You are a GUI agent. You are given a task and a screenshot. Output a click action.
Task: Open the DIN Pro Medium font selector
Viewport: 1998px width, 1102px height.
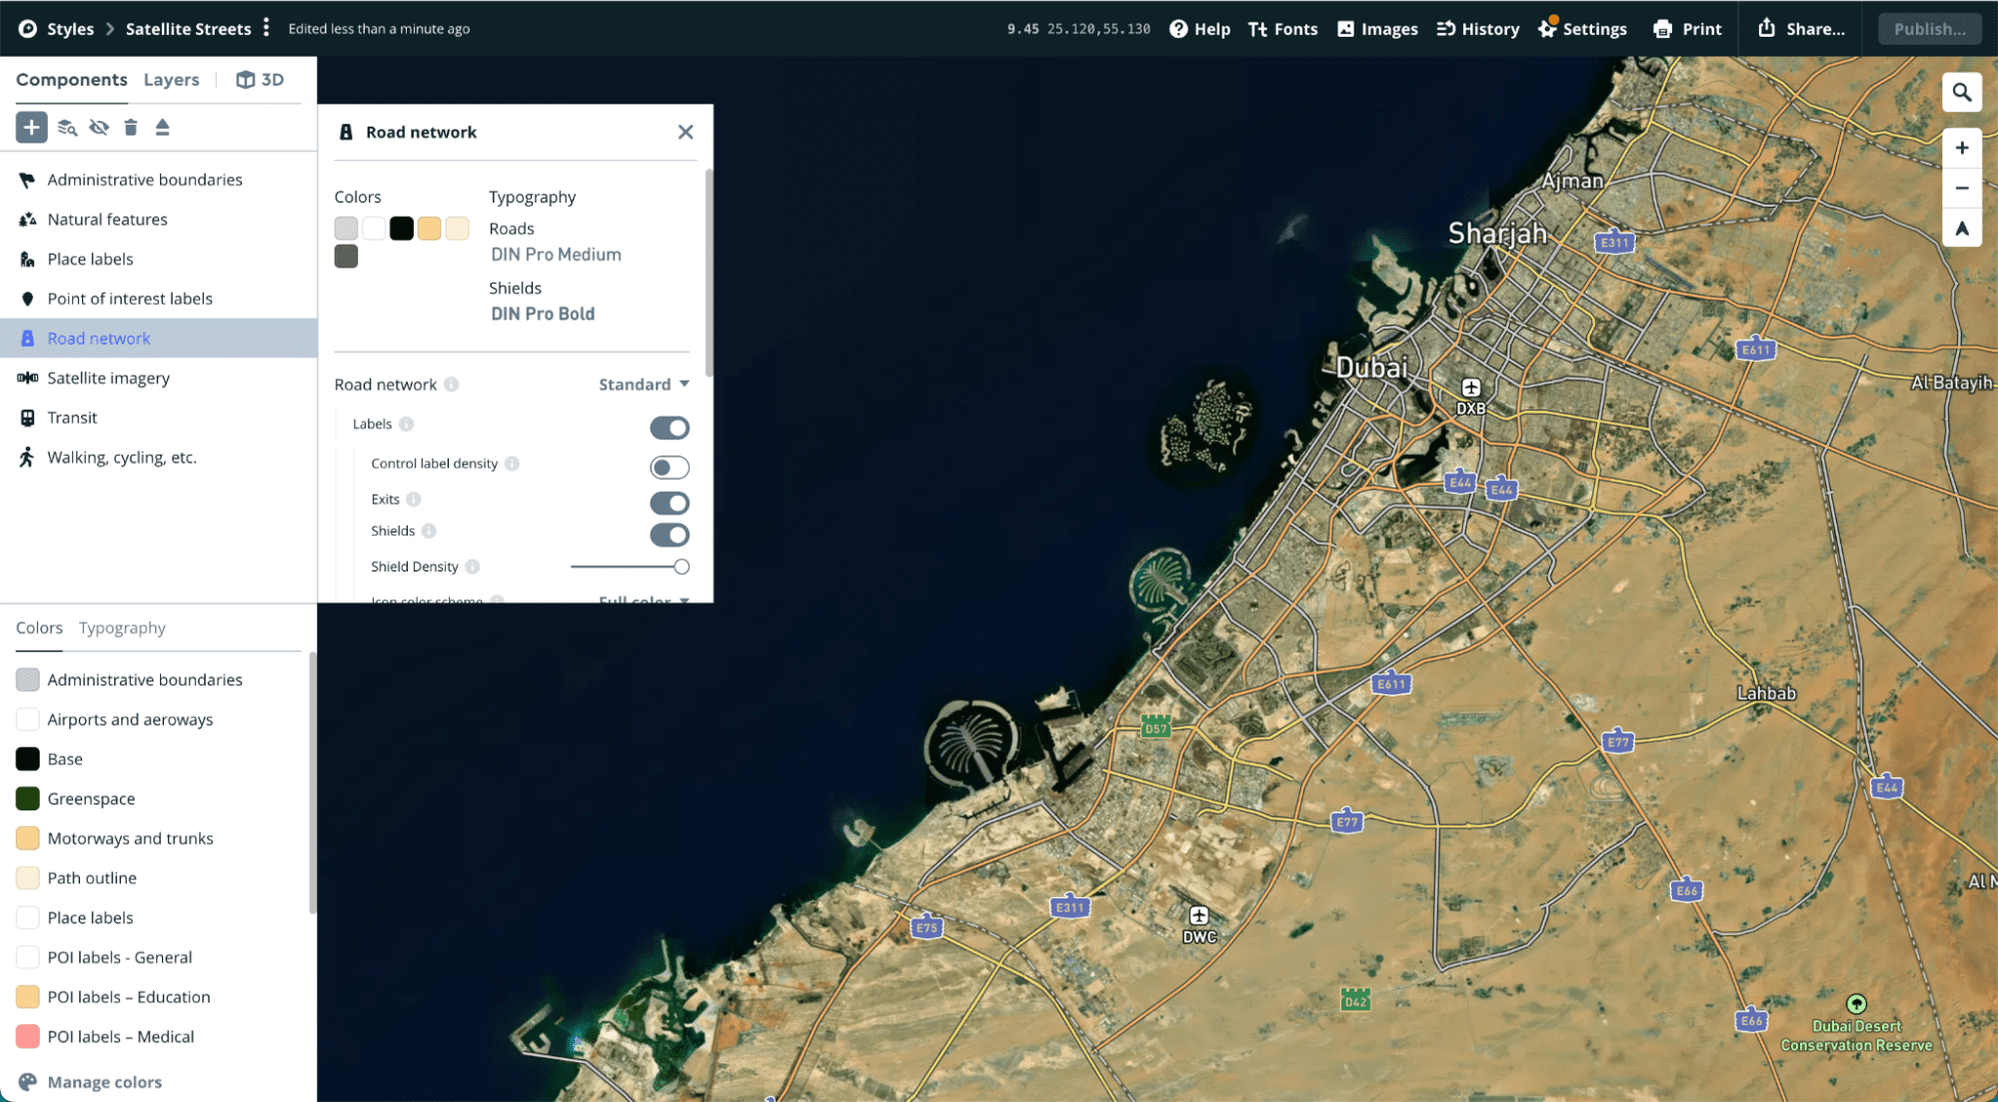tap(556, 254)
